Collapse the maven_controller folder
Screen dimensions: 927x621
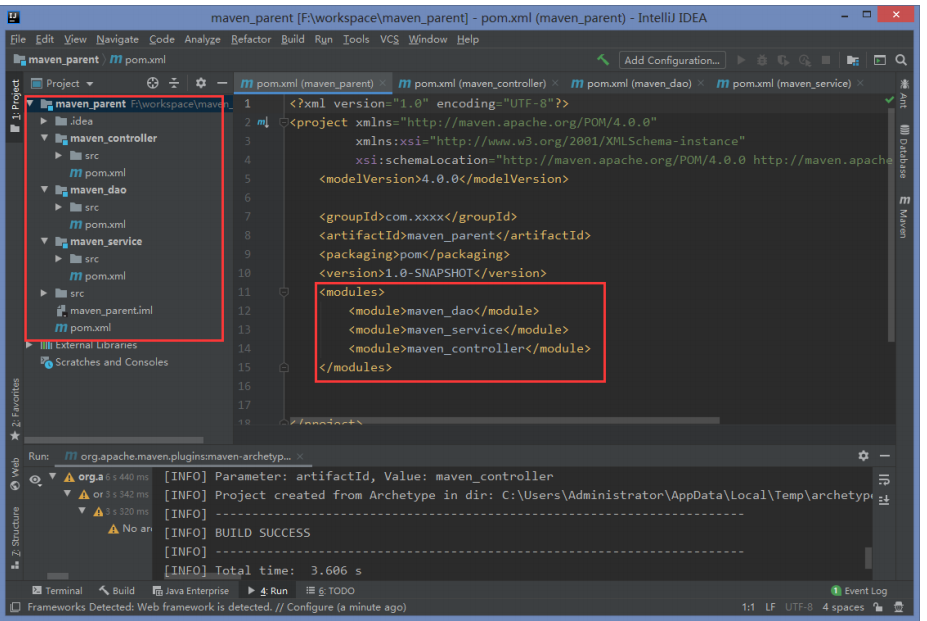click(x=44, y=138)
